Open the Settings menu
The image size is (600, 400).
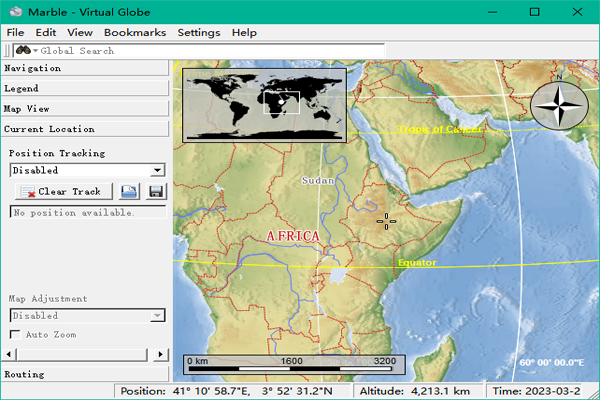[x=199, y=33]
